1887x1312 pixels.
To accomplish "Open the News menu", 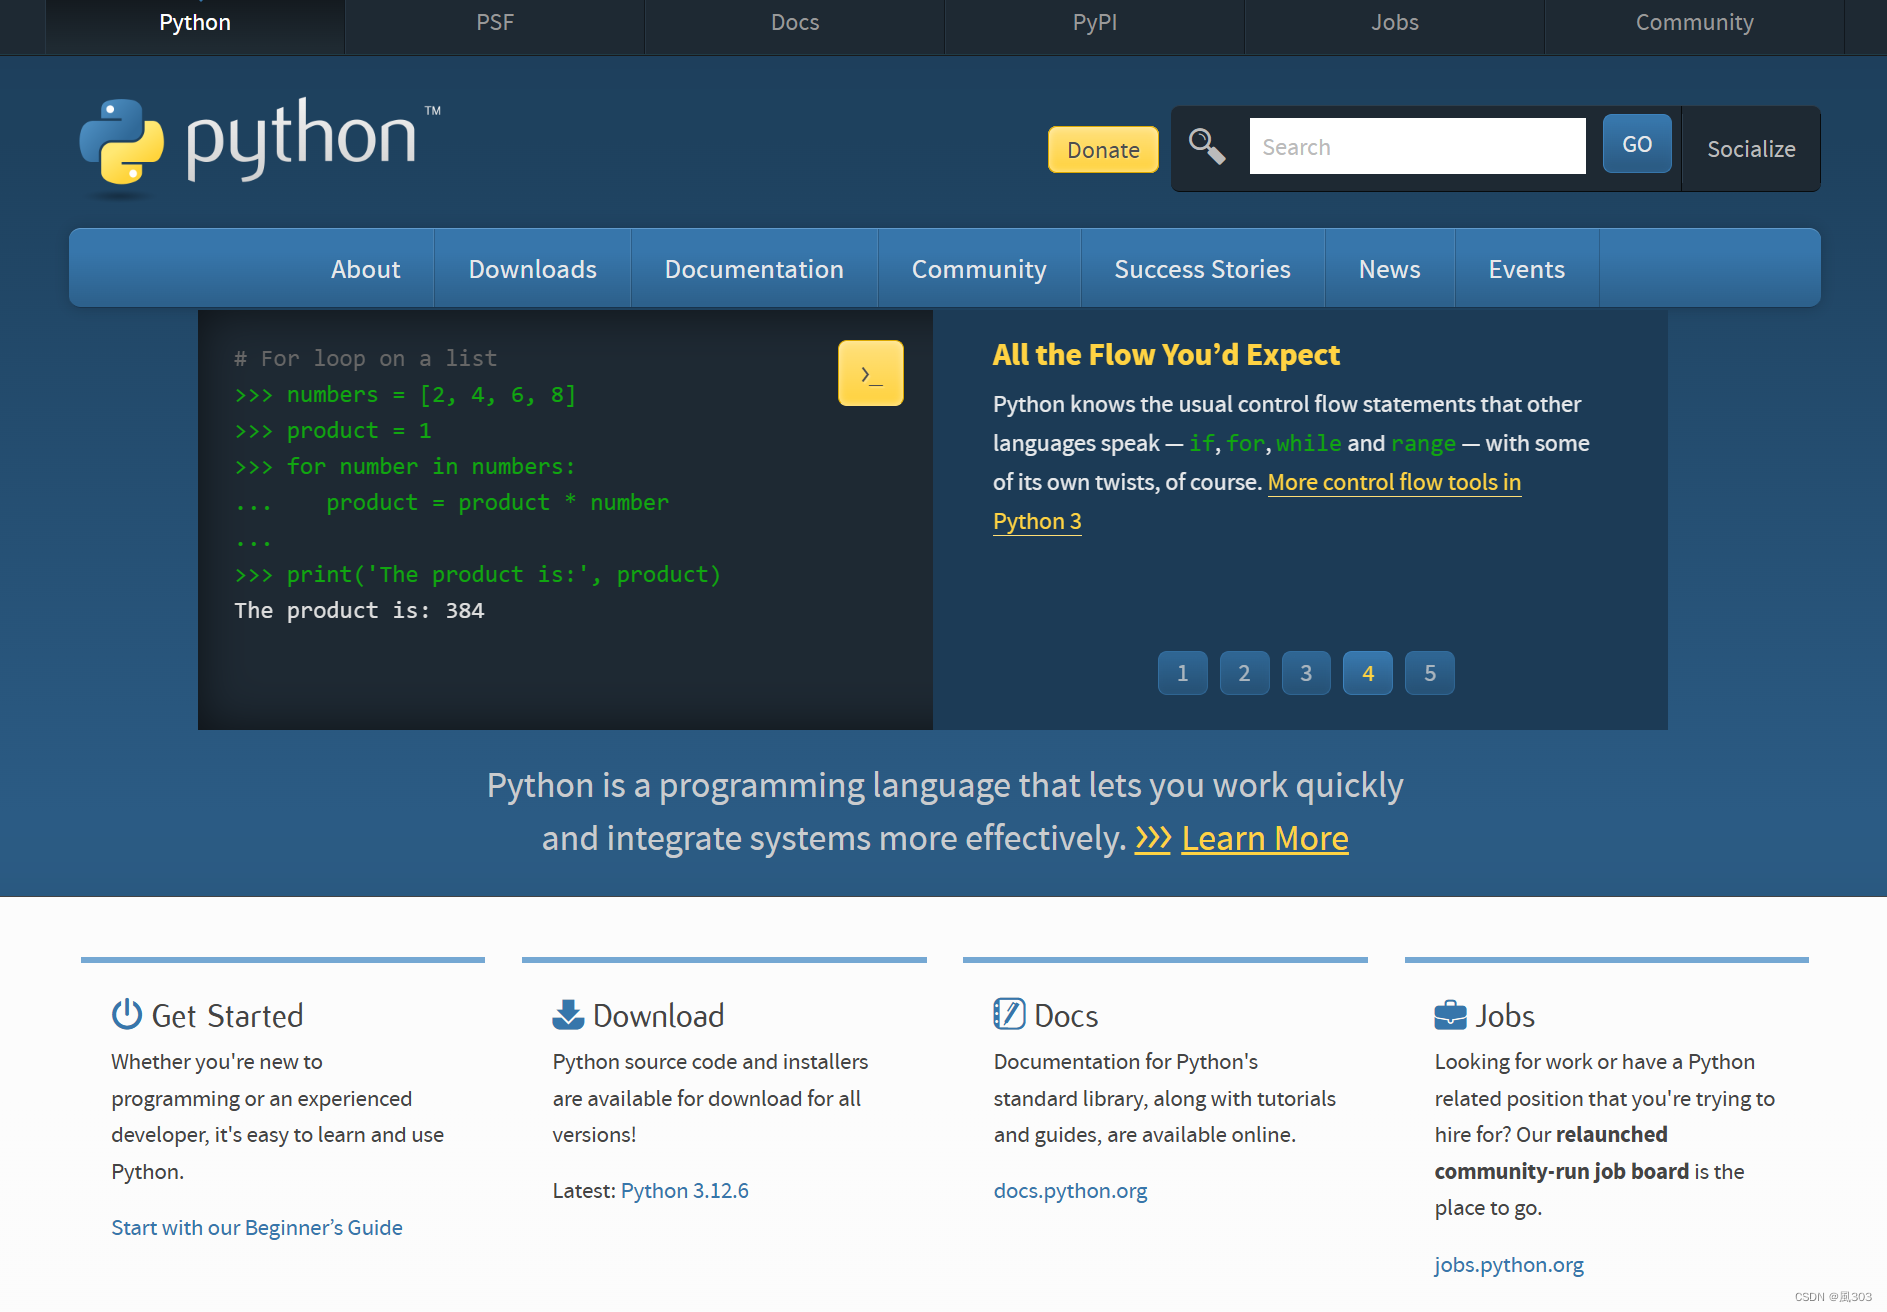I will (x=1390, y=269).
